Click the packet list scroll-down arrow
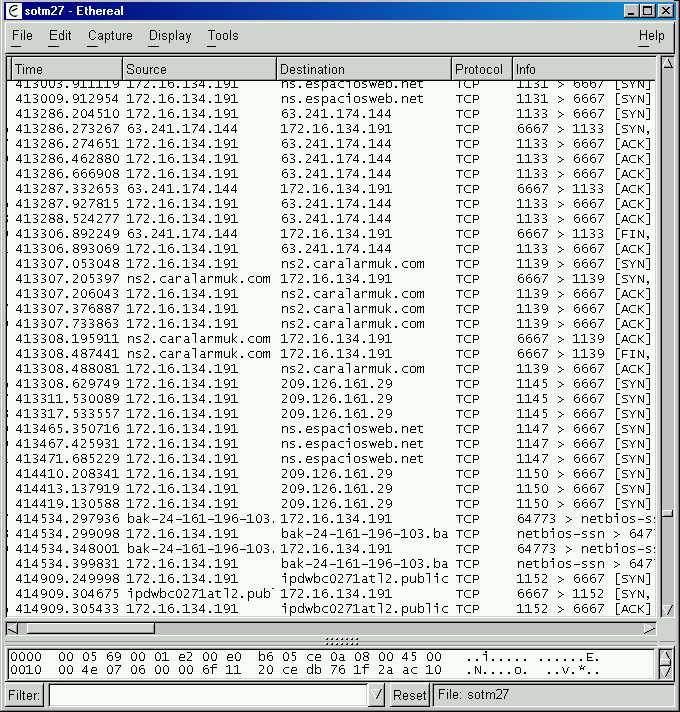680x712 pixels. tap(667, 609)
